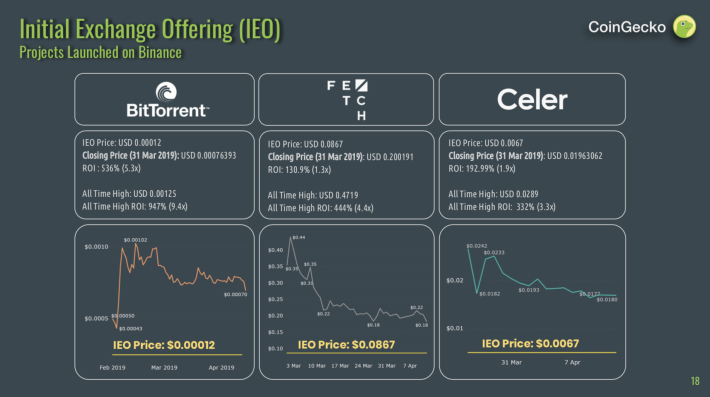710x397 pixels.
Task: Click the Fetch IEO Price $0.0867 label
Action: point(346,345)
